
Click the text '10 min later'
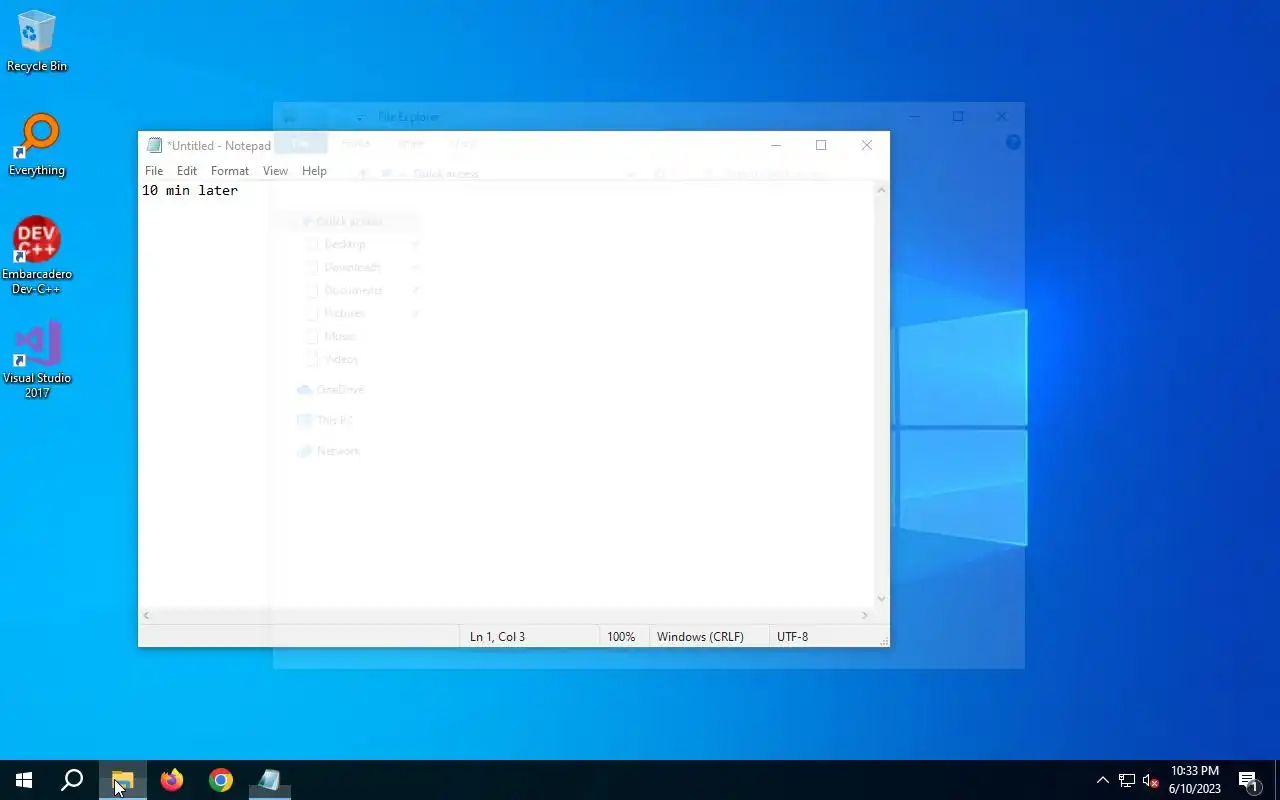(x=190, y=190)
